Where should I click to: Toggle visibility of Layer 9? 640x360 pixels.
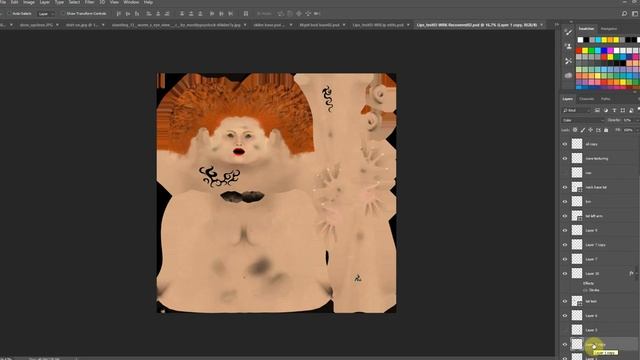tap(565, 230)
